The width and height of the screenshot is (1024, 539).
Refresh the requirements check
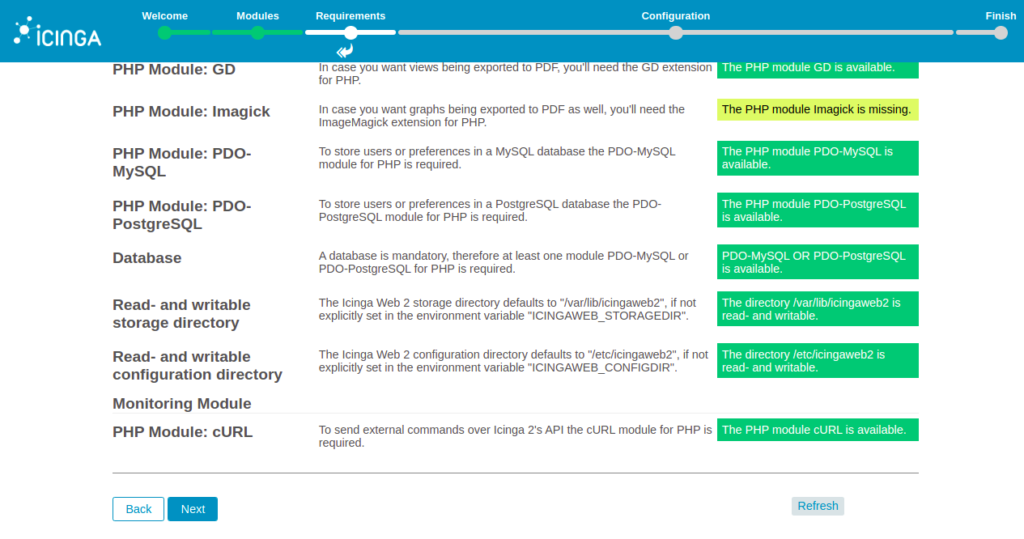[x=818, y=506]
